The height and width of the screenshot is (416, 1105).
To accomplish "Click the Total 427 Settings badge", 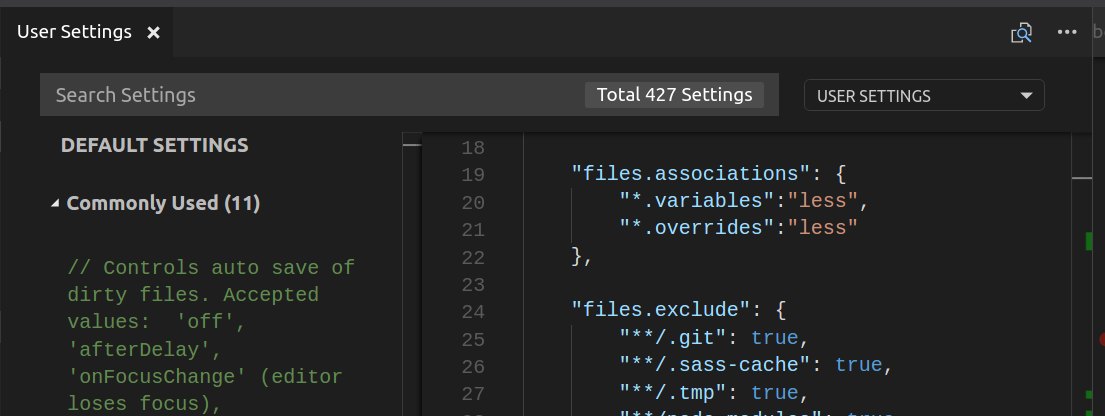I will click(674, 94).
